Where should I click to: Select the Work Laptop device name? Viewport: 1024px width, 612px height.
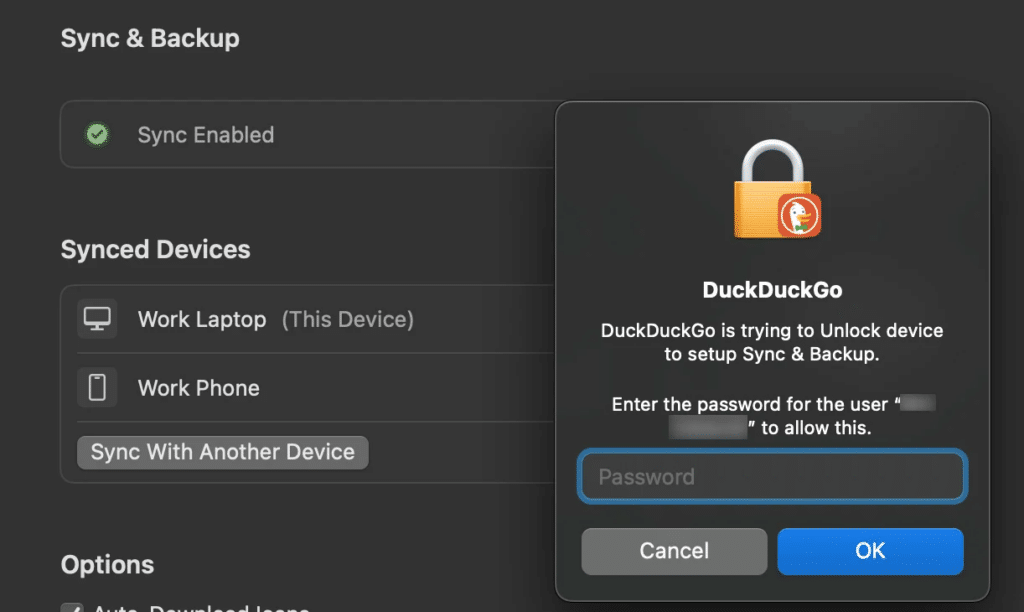tap(202, 319)
